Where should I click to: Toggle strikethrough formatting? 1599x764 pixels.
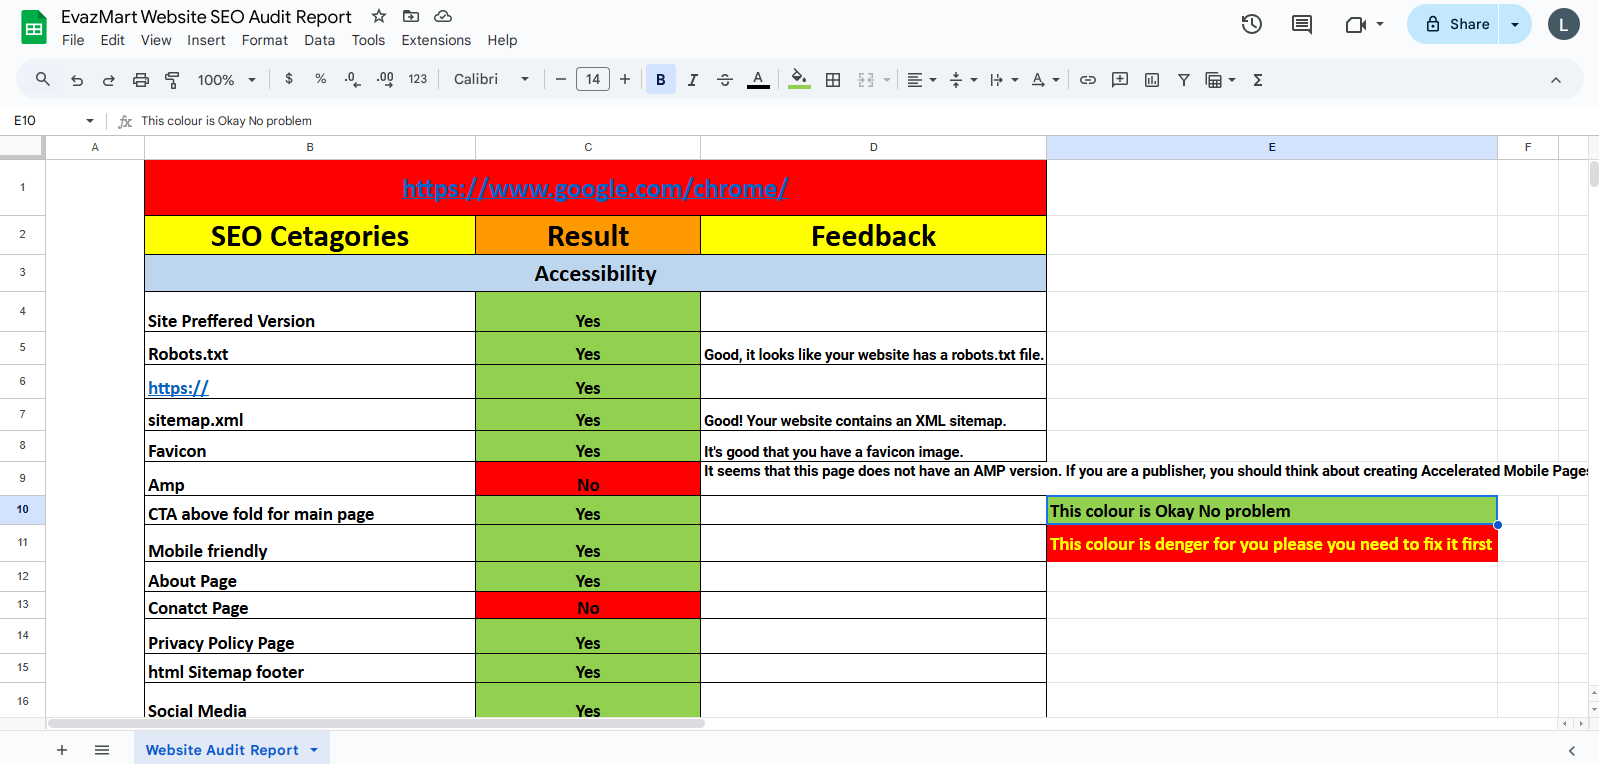(x=725, y=80)
